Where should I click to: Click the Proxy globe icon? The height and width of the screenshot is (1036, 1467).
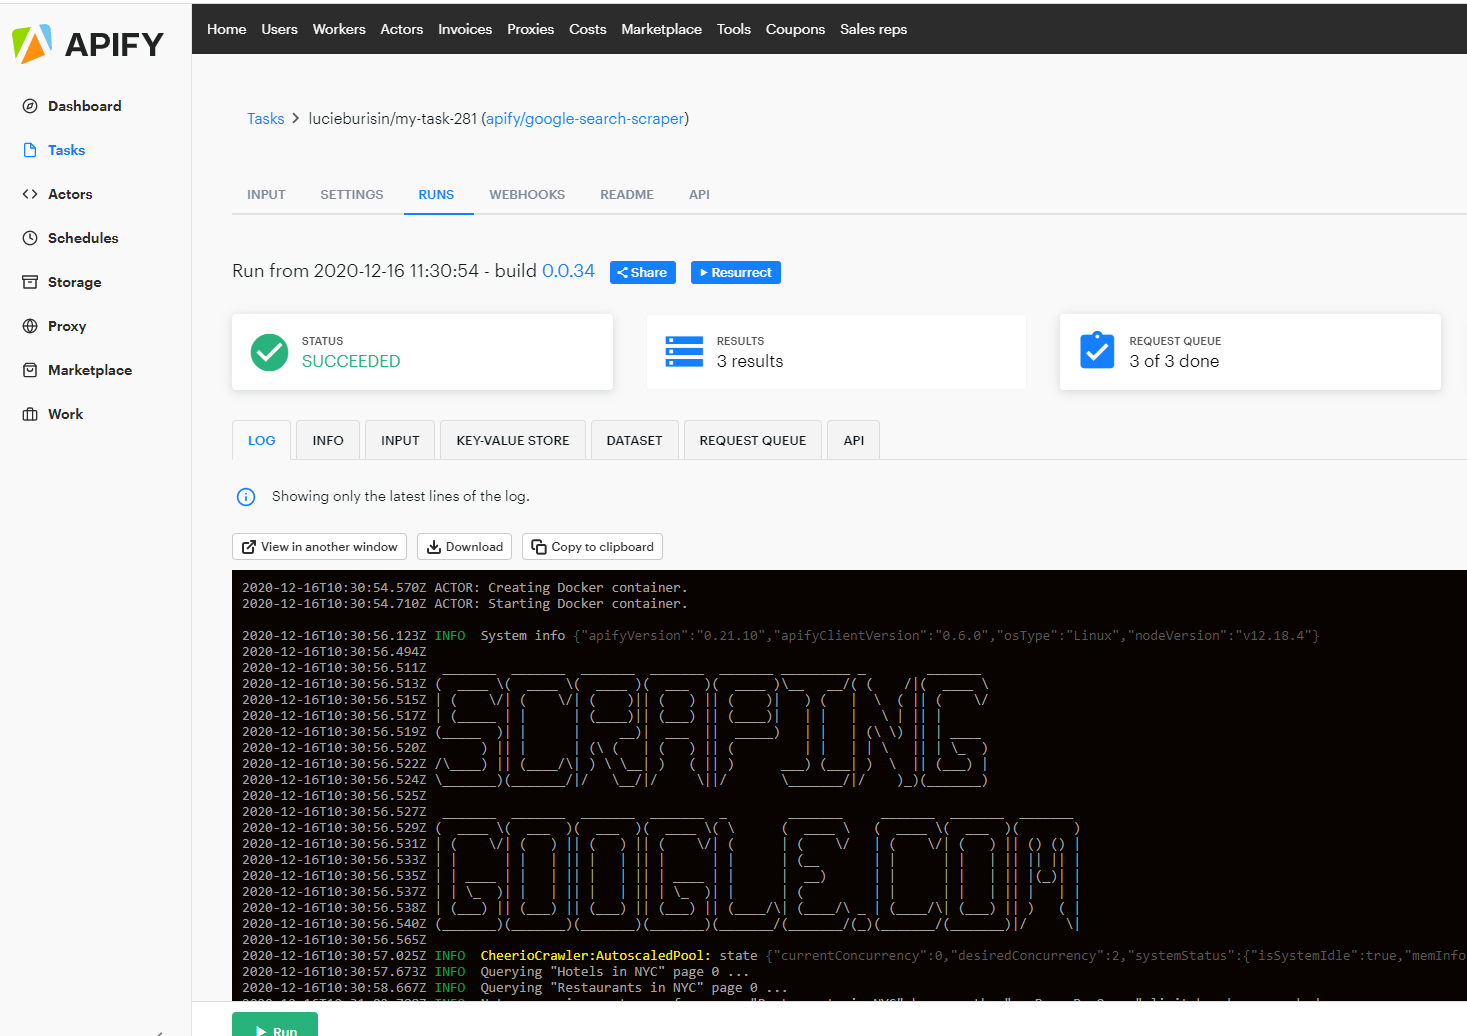pyautogui.click(x=30, y=326)
